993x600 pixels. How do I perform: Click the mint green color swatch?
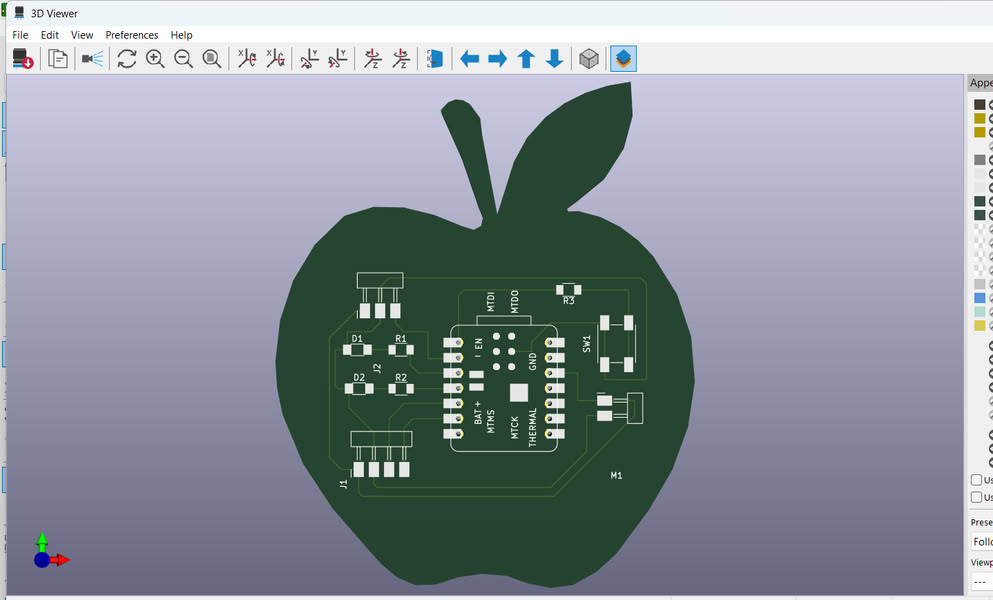coord(980,311)
